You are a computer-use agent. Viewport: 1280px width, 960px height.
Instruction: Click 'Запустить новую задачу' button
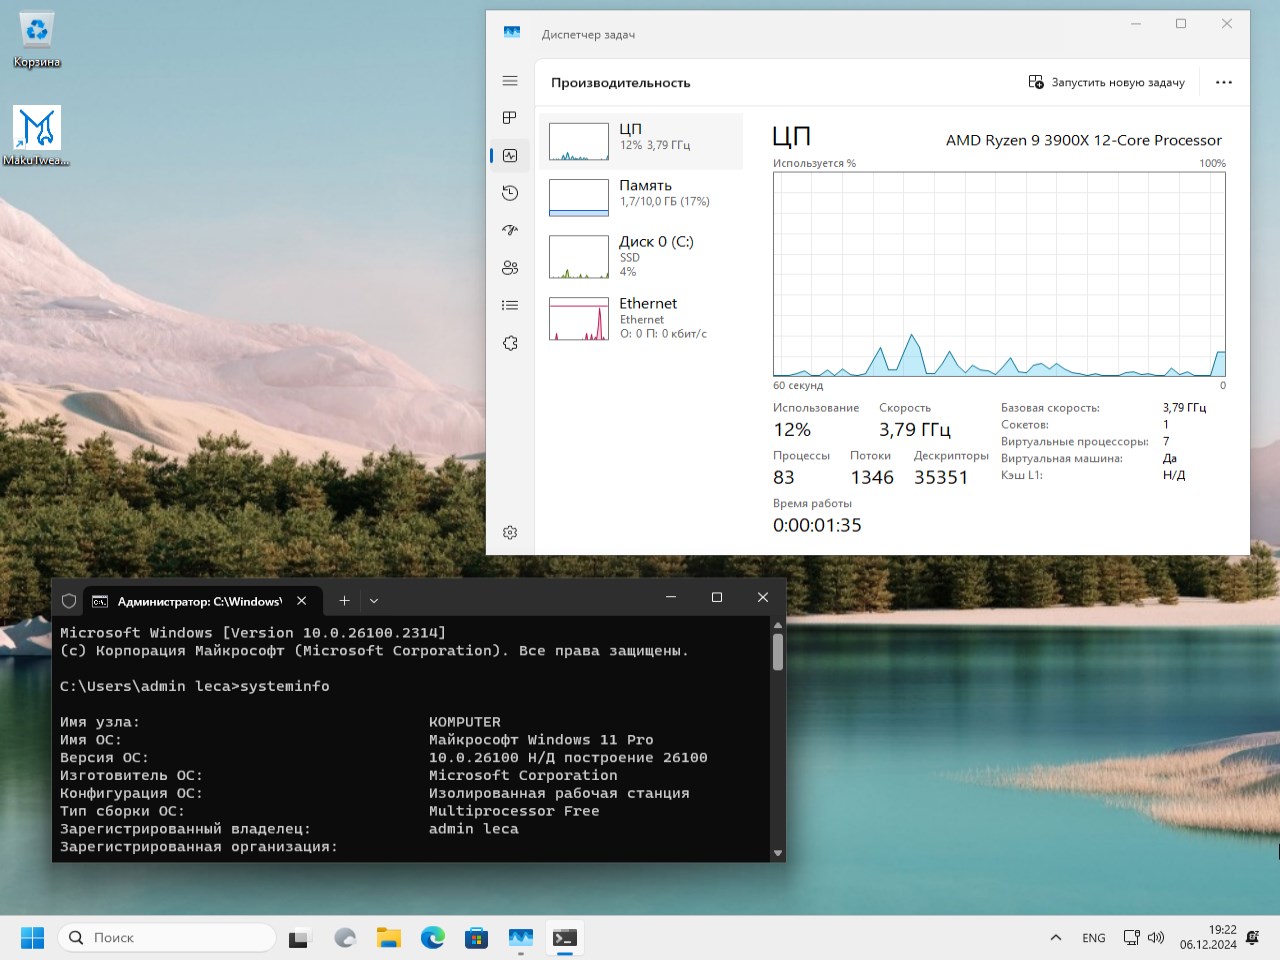click(1107, 82)
